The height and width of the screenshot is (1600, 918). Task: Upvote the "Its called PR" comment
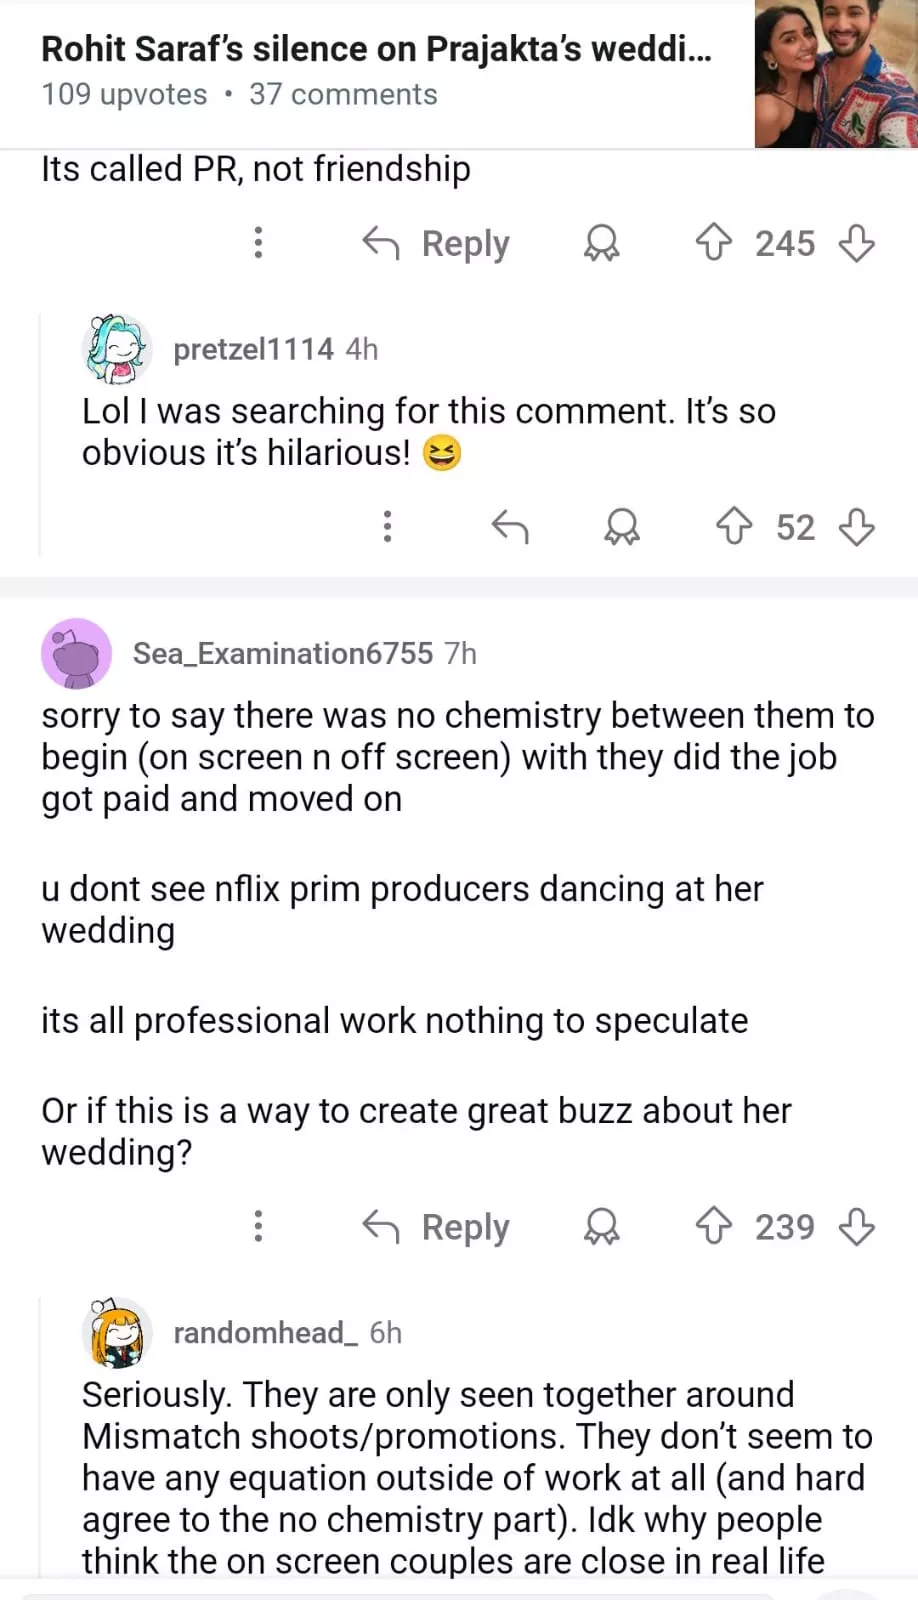point(713,243)
